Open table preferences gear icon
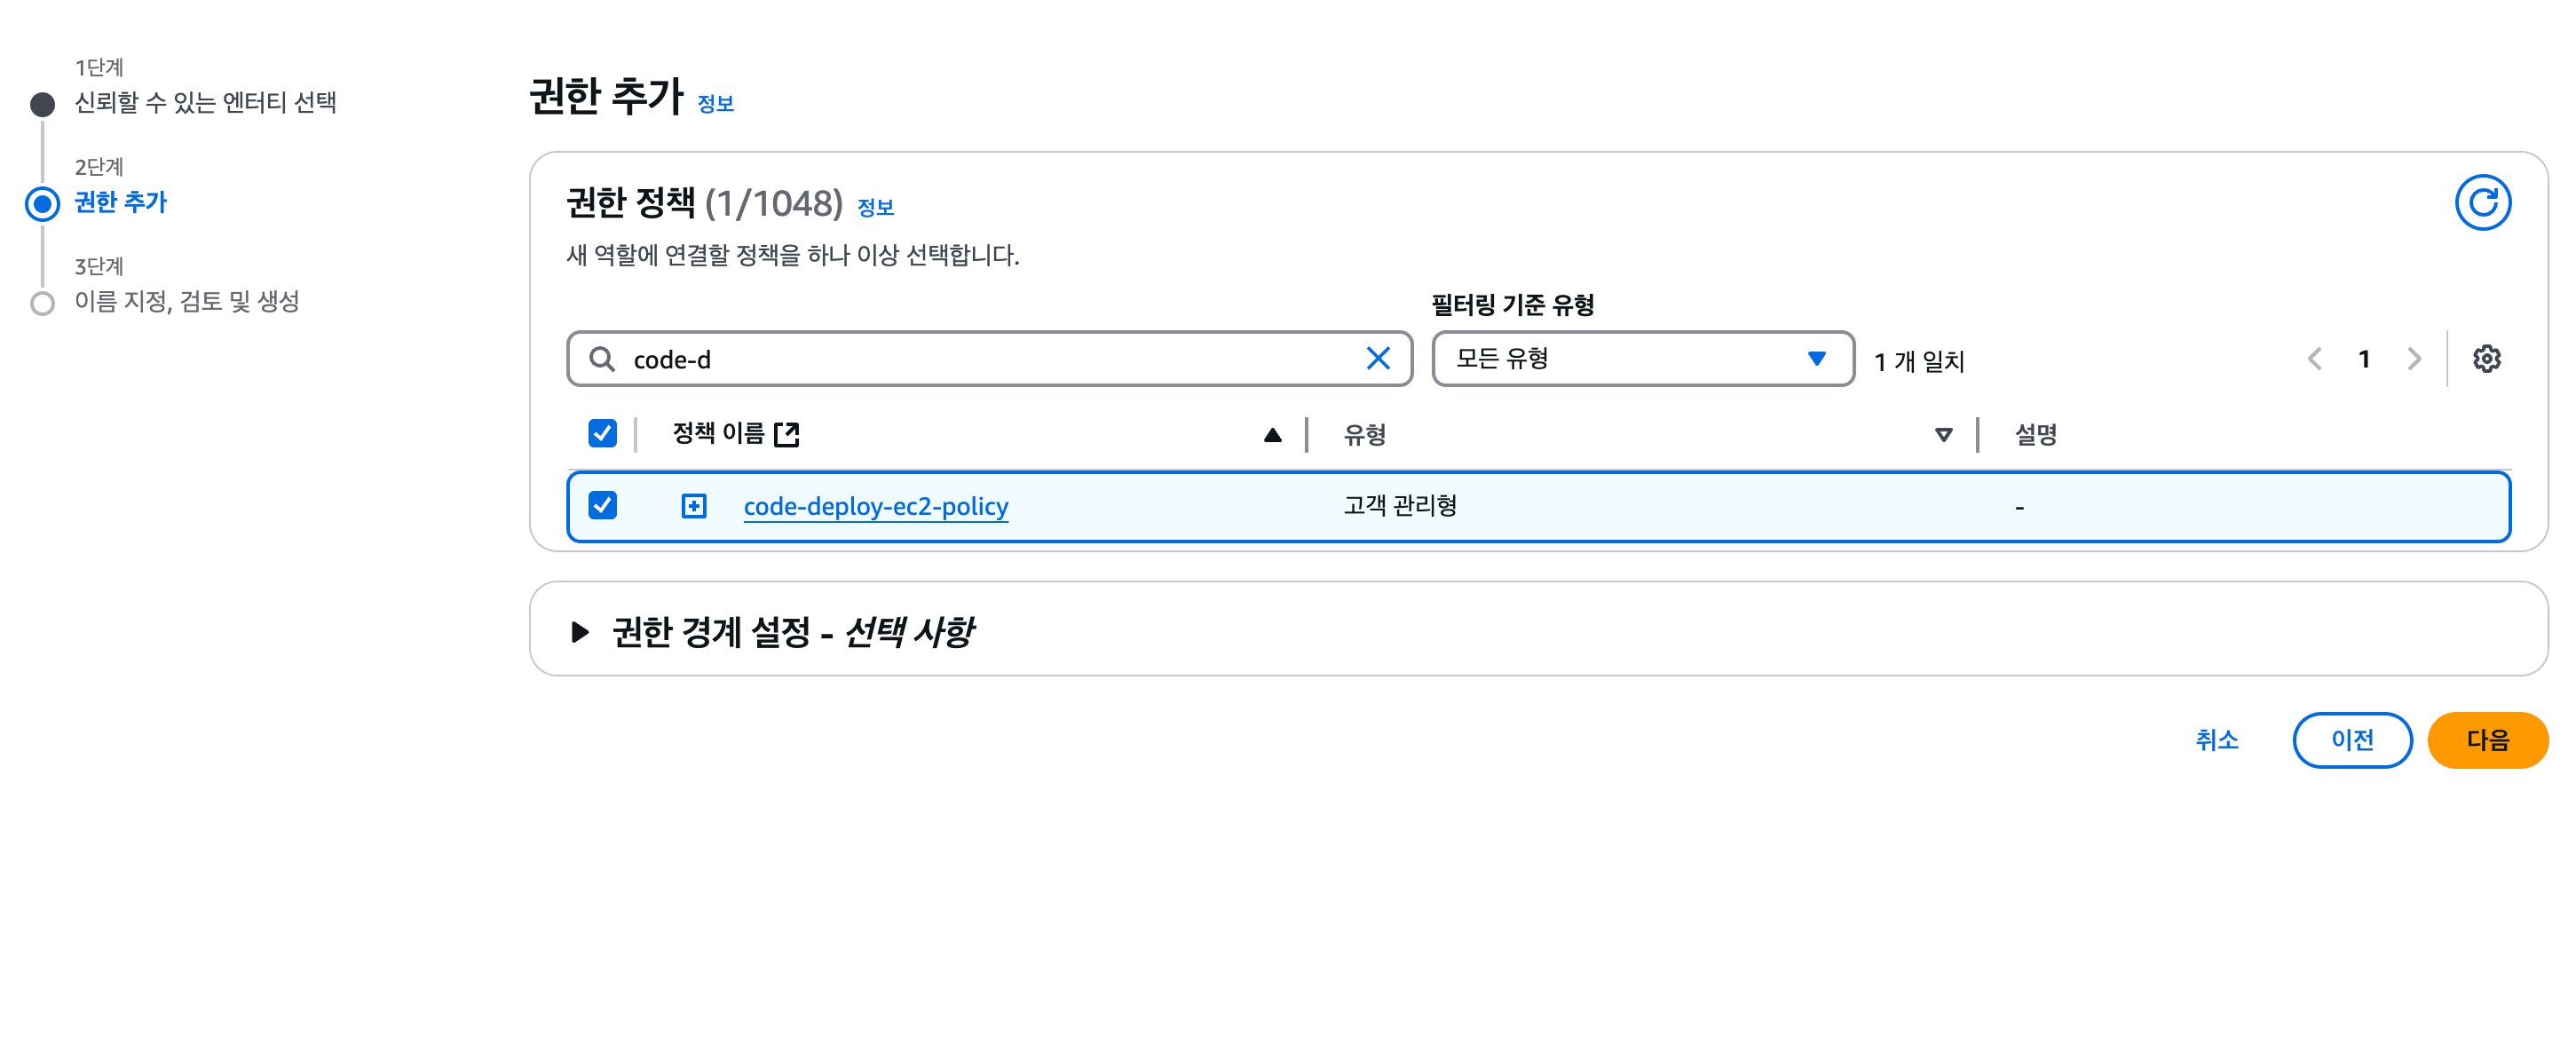 point(2486,359)
